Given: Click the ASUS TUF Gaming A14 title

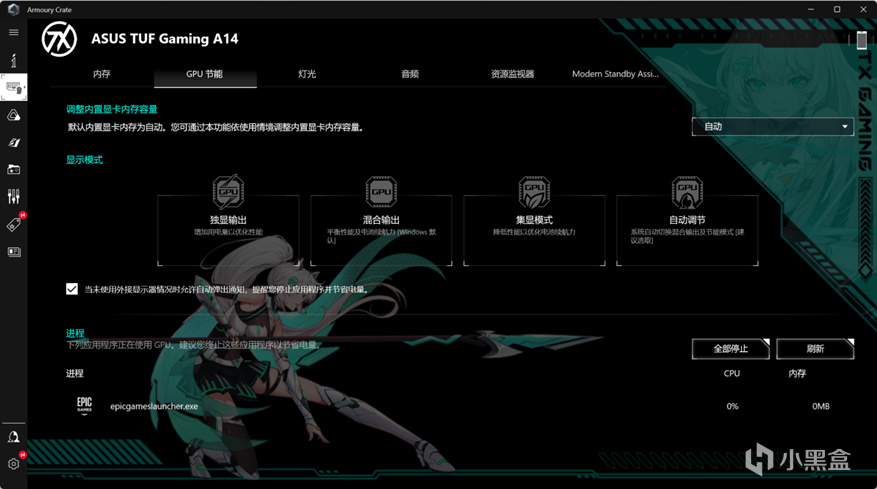Looking at the screenshot, I should [x=164, y=39].
